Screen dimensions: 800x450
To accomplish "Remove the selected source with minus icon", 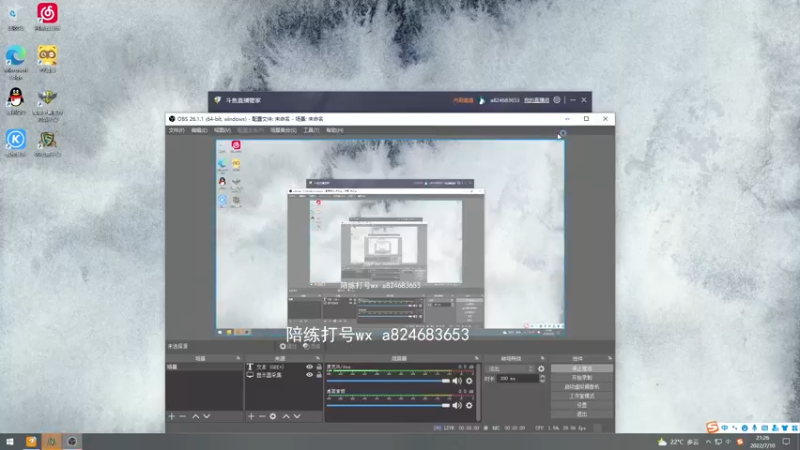I will pyautogui.click(x=262, y=416).
